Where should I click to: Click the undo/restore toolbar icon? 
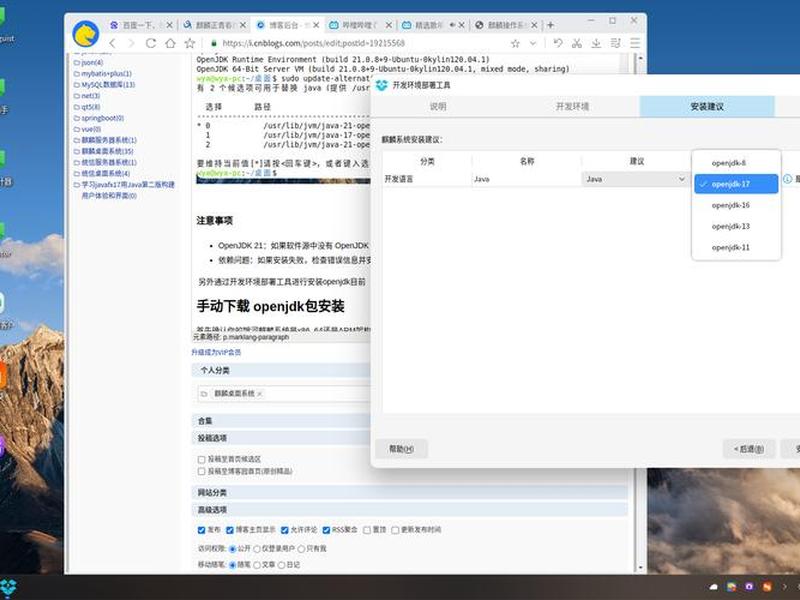click(558, 43)
